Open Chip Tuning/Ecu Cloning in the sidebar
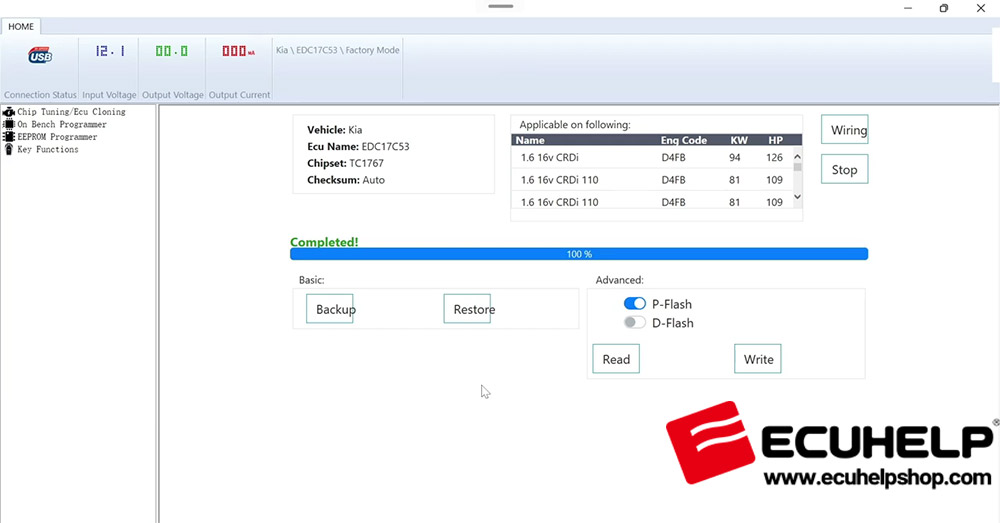Viewport: 1000px width, 523px height. [71, 112]
